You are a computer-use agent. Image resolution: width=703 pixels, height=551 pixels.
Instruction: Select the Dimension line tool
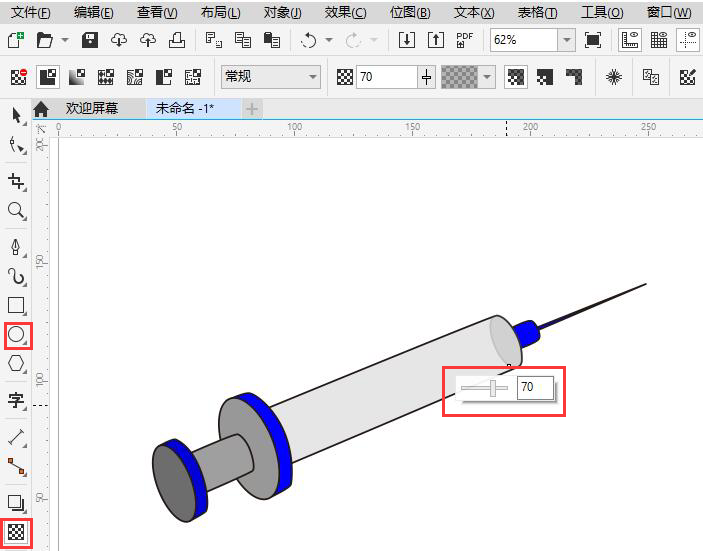17,437
